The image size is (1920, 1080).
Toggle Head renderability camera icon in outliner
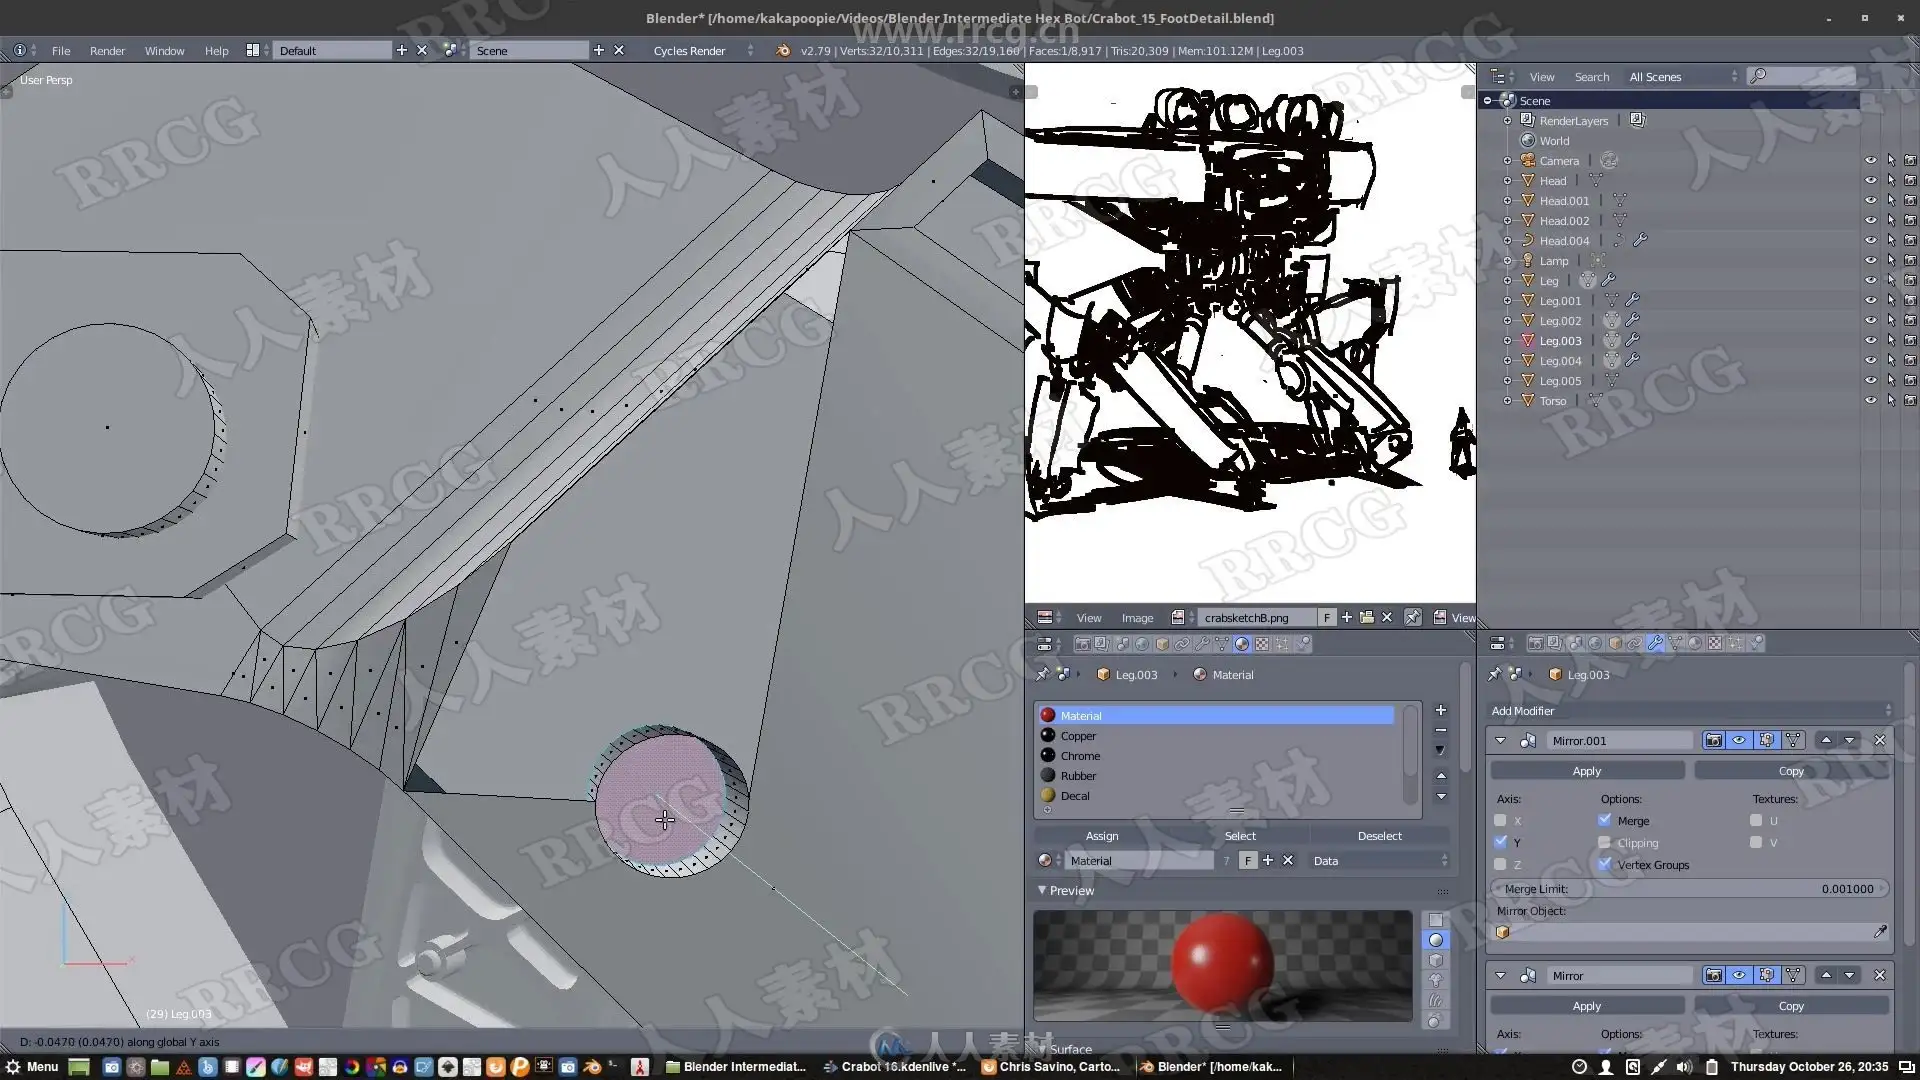point(1910,180)
